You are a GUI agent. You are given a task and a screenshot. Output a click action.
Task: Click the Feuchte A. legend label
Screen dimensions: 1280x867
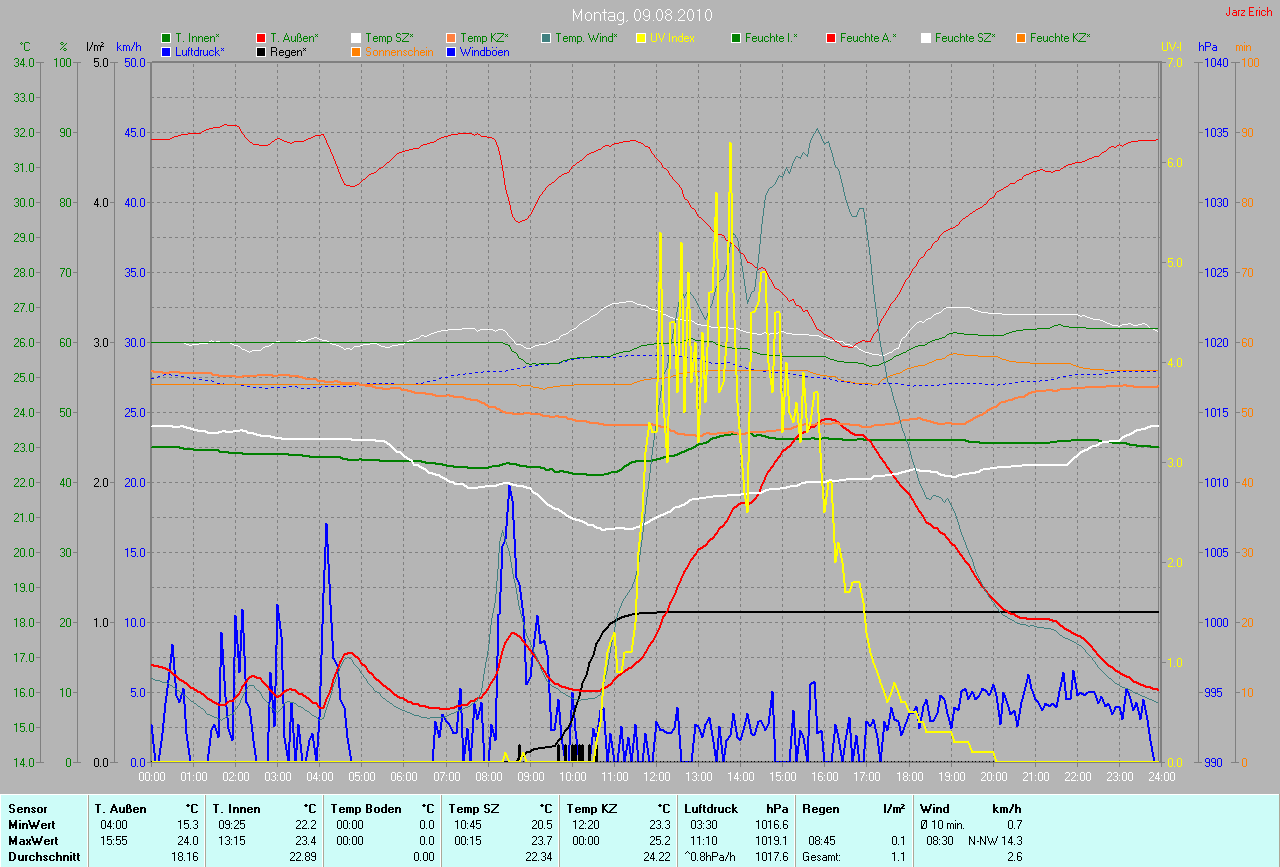tap(867, 38)
